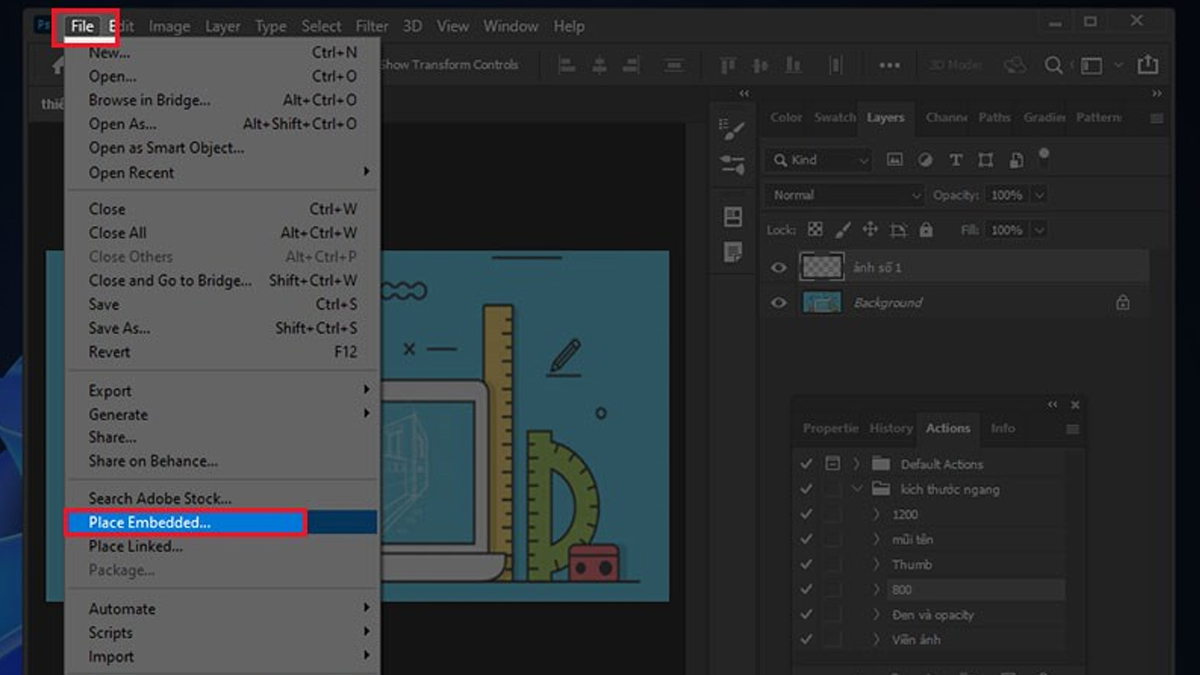Screen dimensions: 1200x675
Task: Switch to the History tab
Action: tap(890, 428)
